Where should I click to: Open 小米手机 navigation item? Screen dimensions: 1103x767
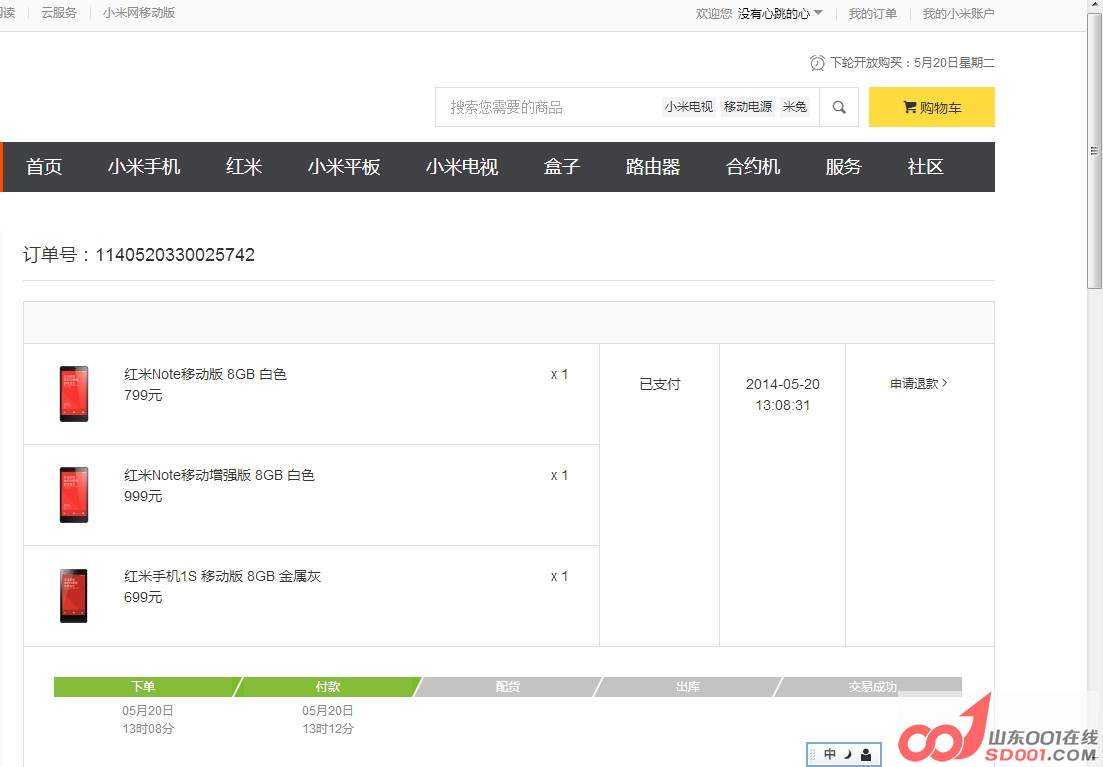click(x=144, y=167)
